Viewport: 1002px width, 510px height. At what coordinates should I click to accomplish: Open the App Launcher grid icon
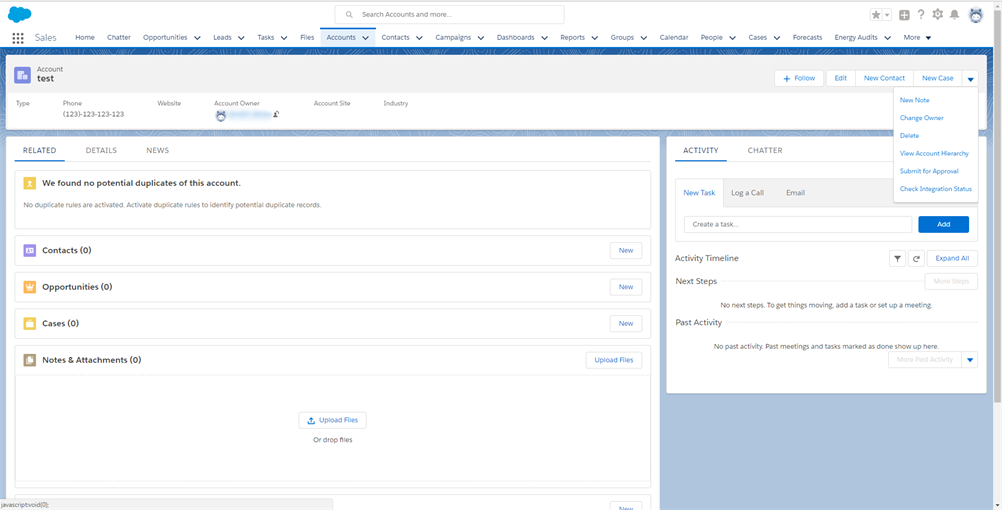(x=18, y=38)
